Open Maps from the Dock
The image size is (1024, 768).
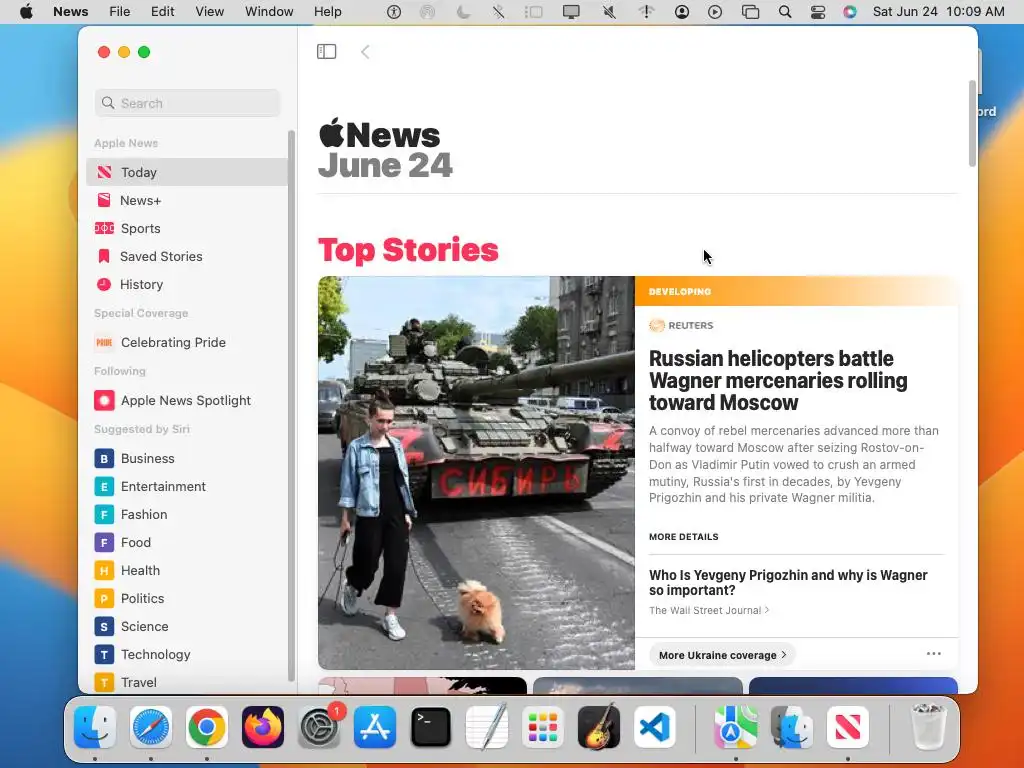tap(735, 727)
